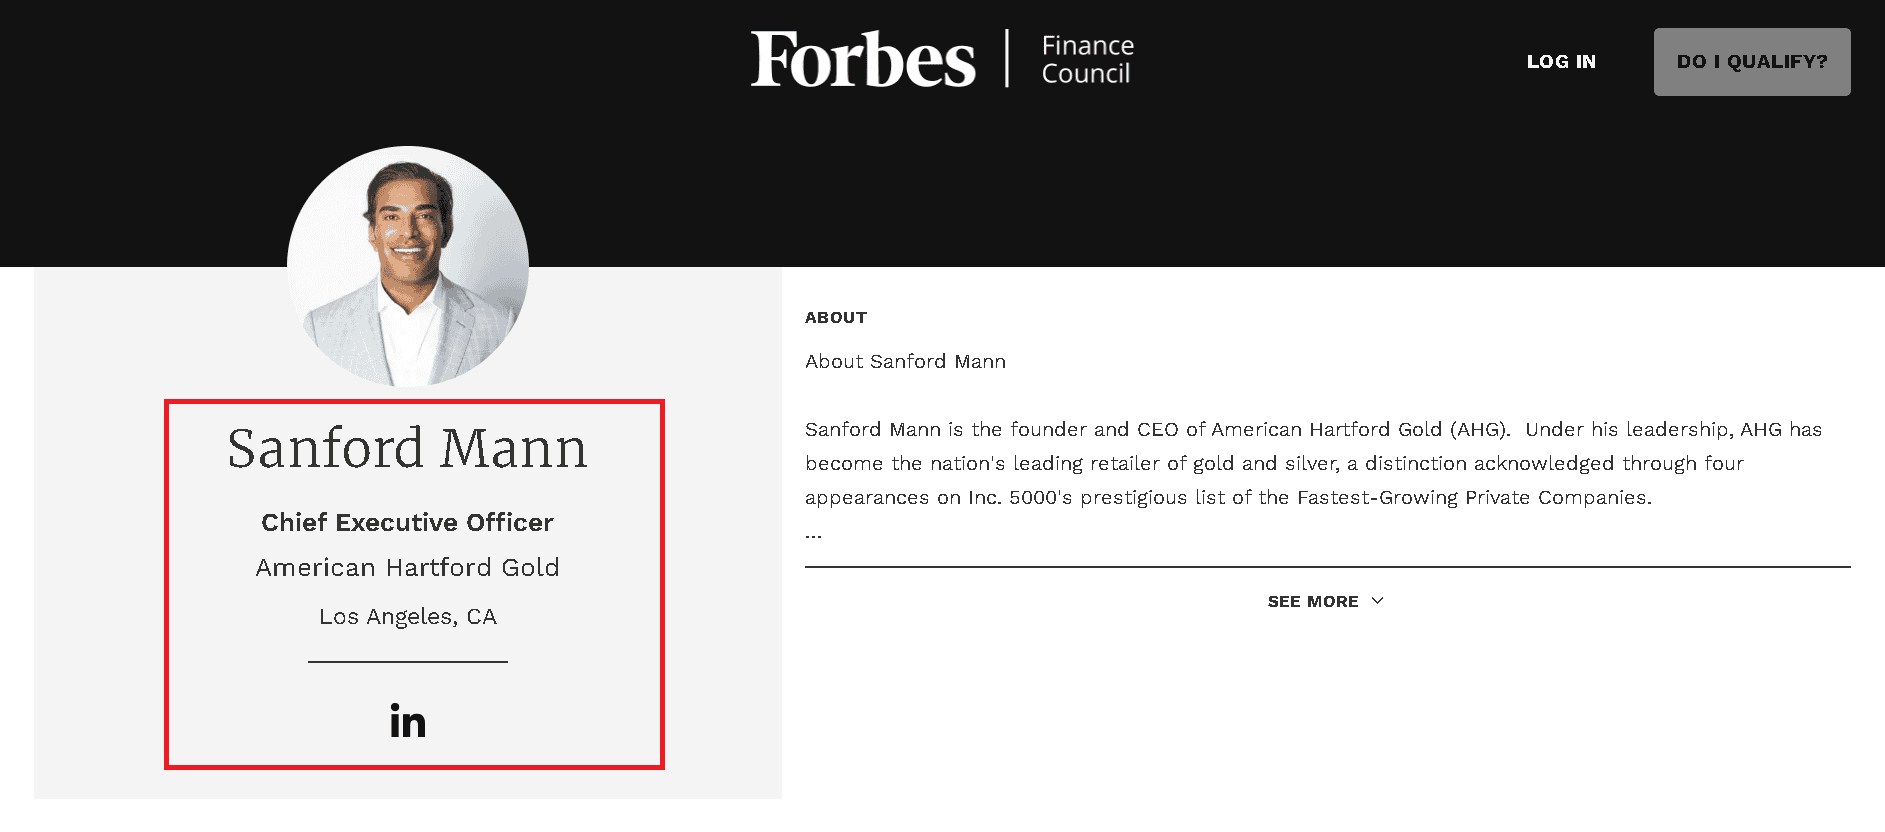Click the Finance Council logo text
Image resolution: width=1885 pixels, height=832 pixels.
coord(1086,60)
